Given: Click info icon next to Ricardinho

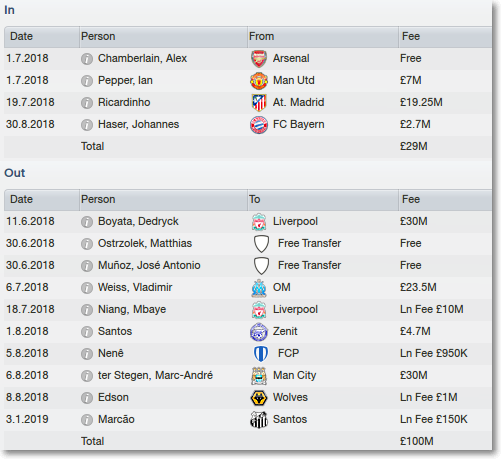Looking at the screenshot, I should pos(87,103).
